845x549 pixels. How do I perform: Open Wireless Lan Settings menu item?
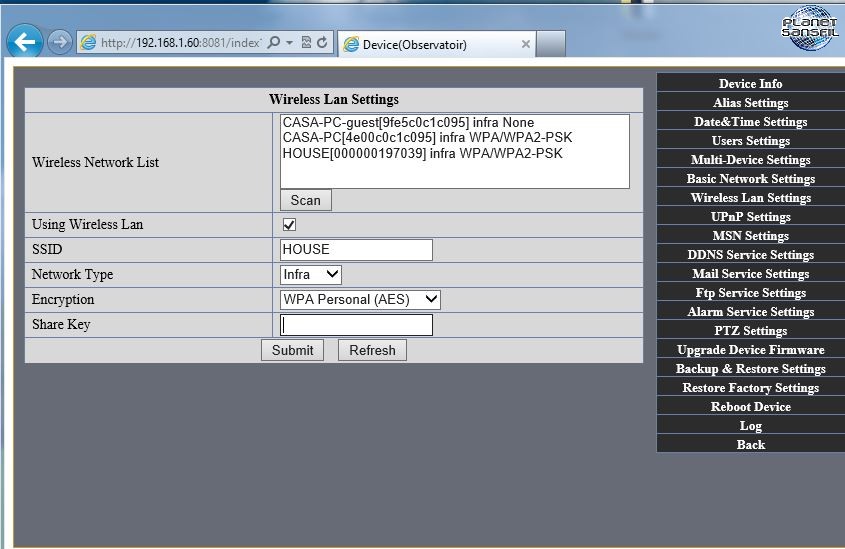(751, 198)
